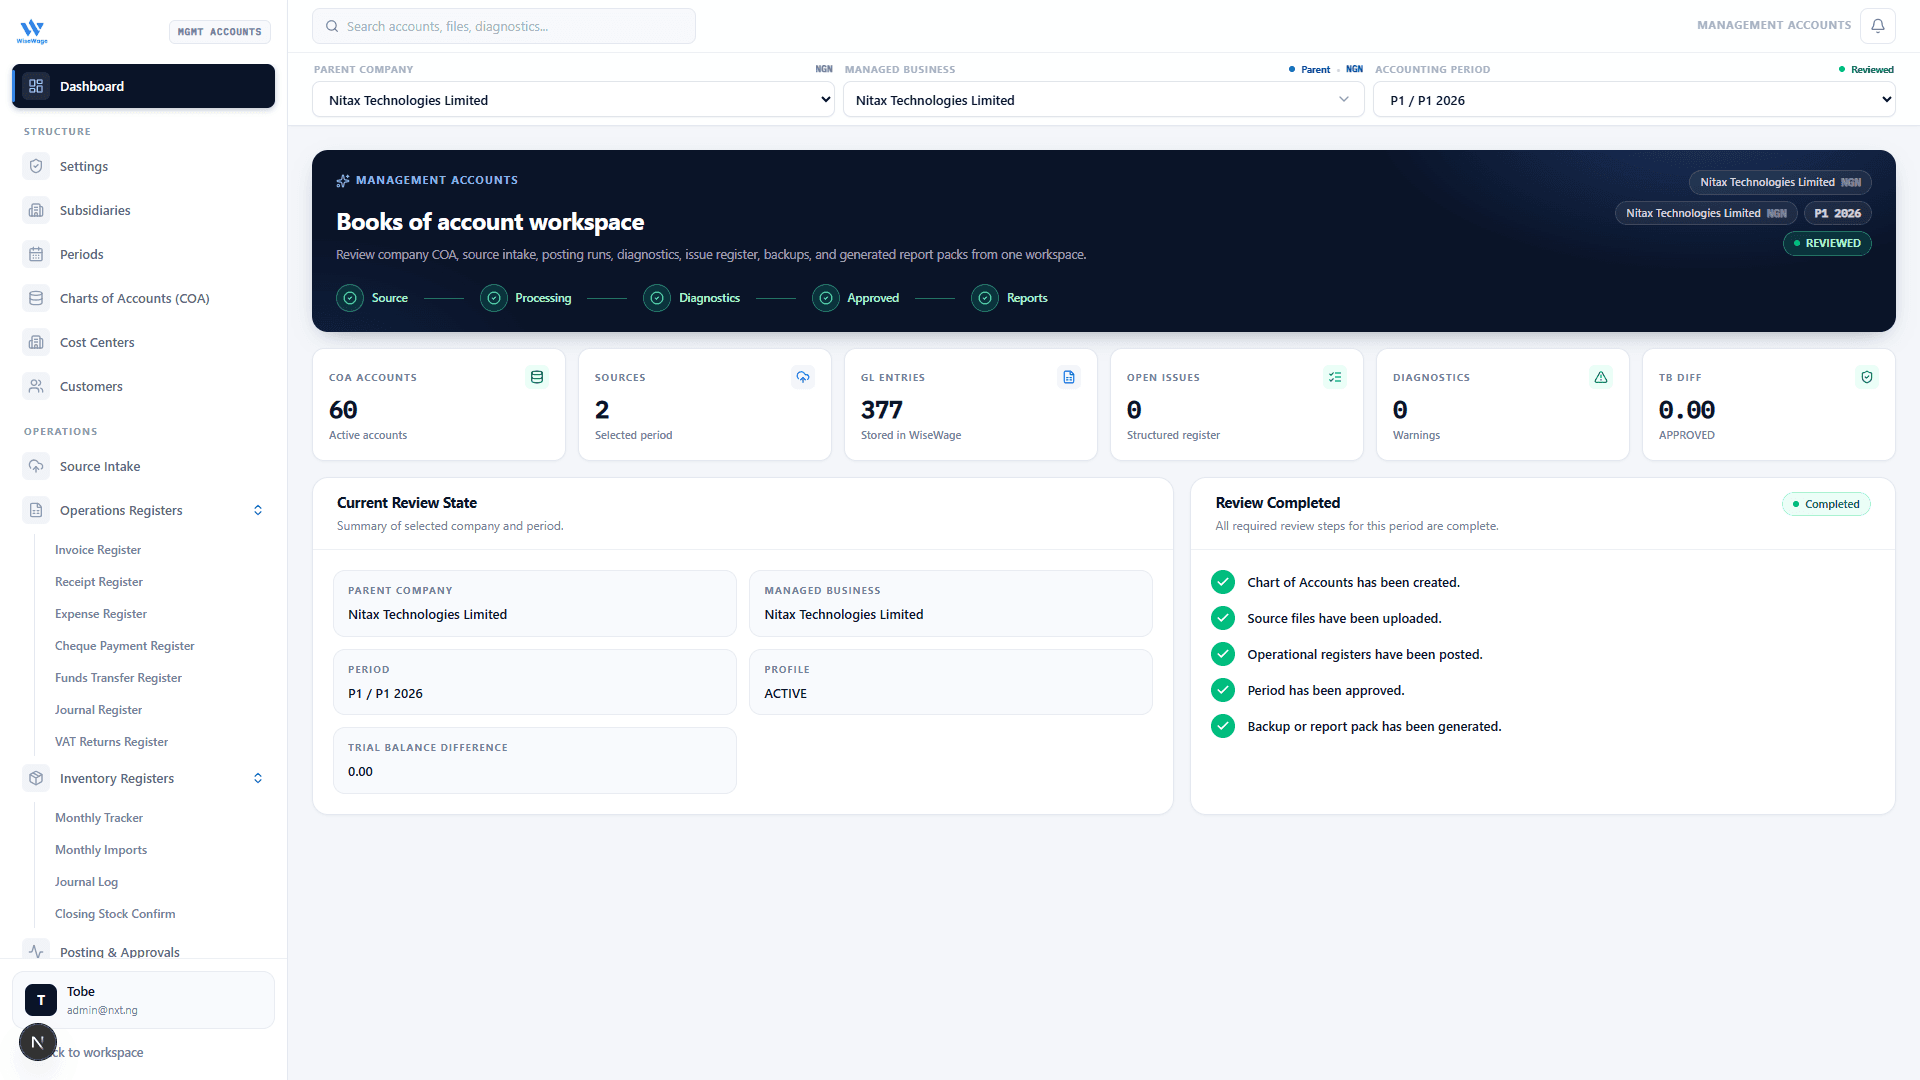This screenshot has height=1080, width=1920.
Task: Click the Inventory Registers box icon
Action: tap(36, 778)
